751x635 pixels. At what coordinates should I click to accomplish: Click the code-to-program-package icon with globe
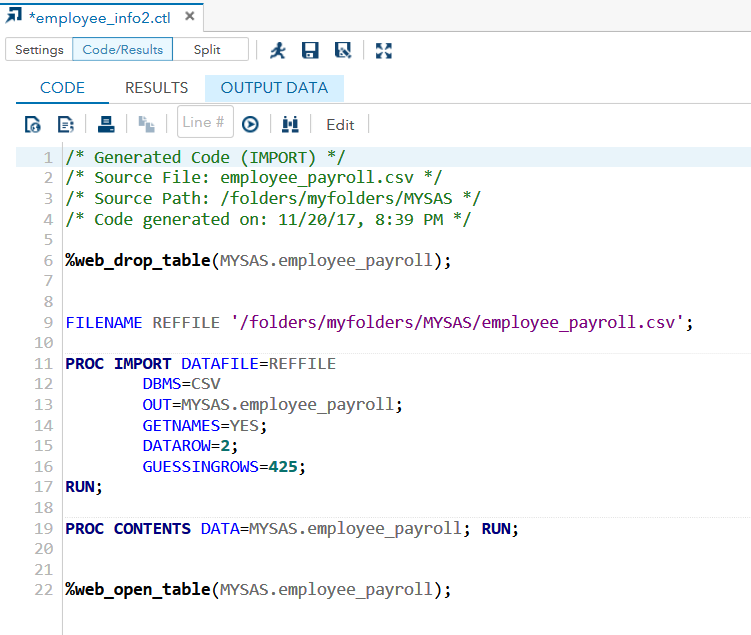pos(33,124)
